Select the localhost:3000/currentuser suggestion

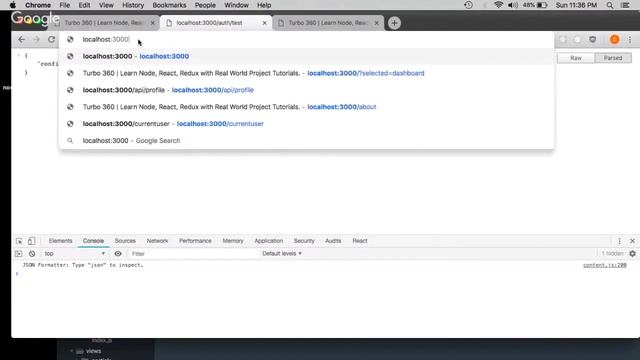click(307, 124)
